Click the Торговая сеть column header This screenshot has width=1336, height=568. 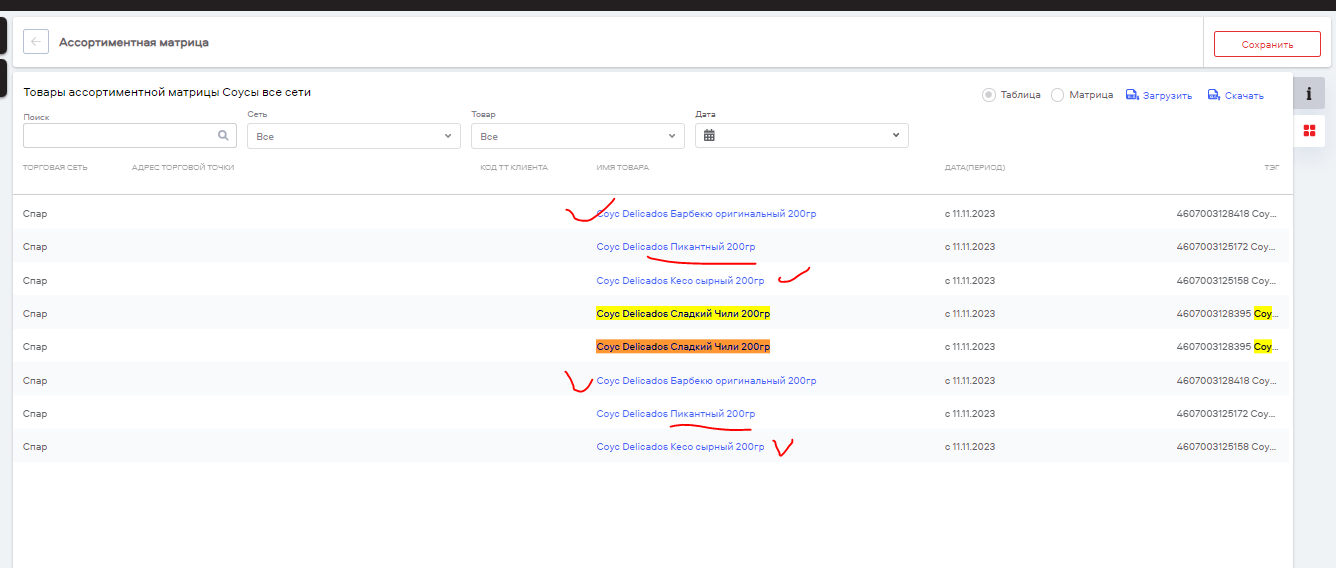click(x=55, y=168)
